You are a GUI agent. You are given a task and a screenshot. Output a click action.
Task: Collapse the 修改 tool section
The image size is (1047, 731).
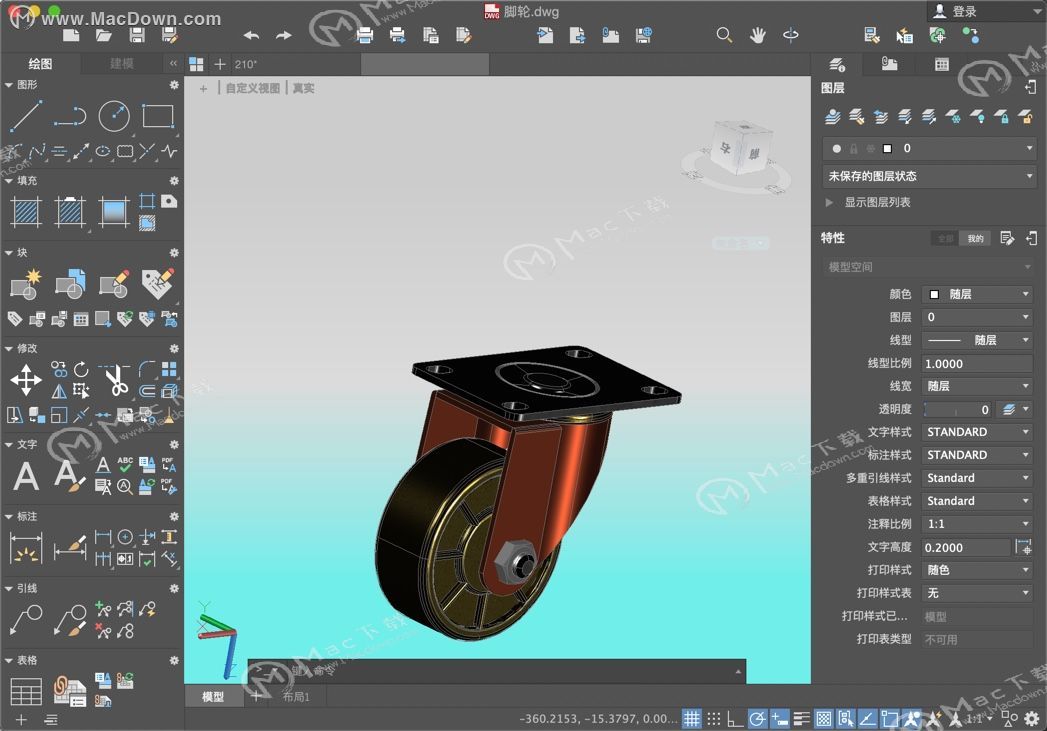(x=9, y=348)
